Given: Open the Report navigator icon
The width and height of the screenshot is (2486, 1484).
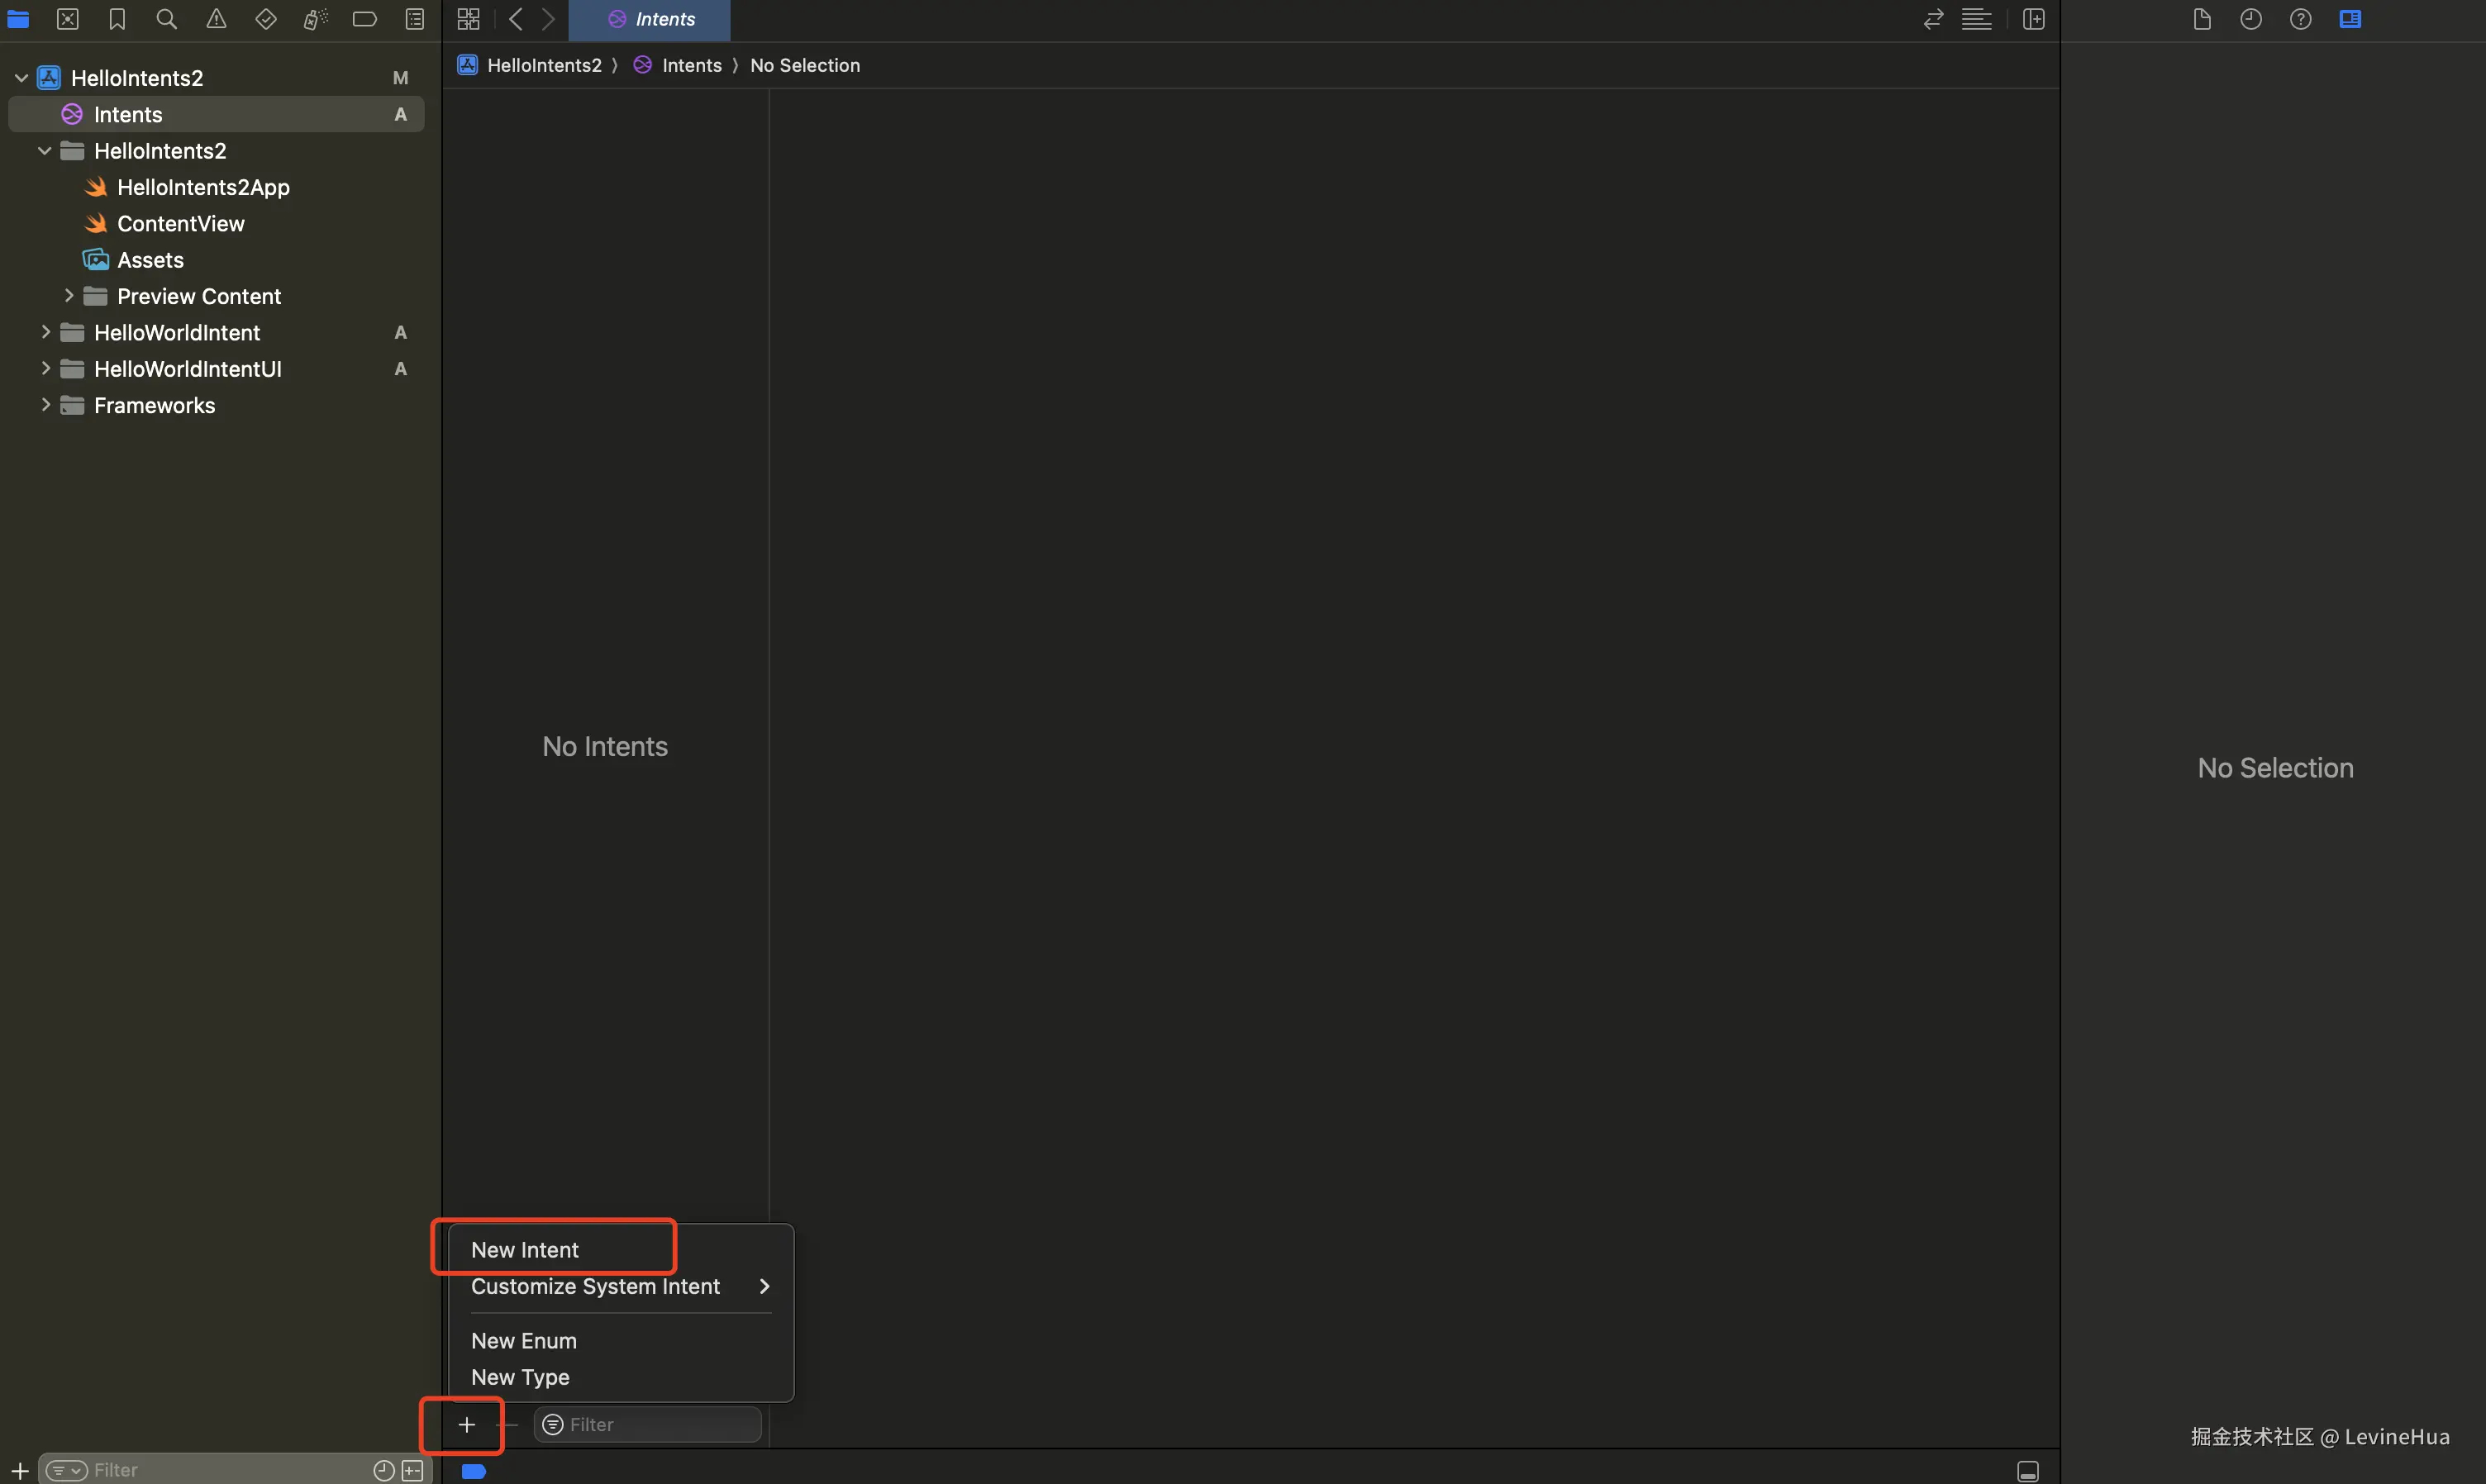Looking at the screenshot, I should pos(414,19).
